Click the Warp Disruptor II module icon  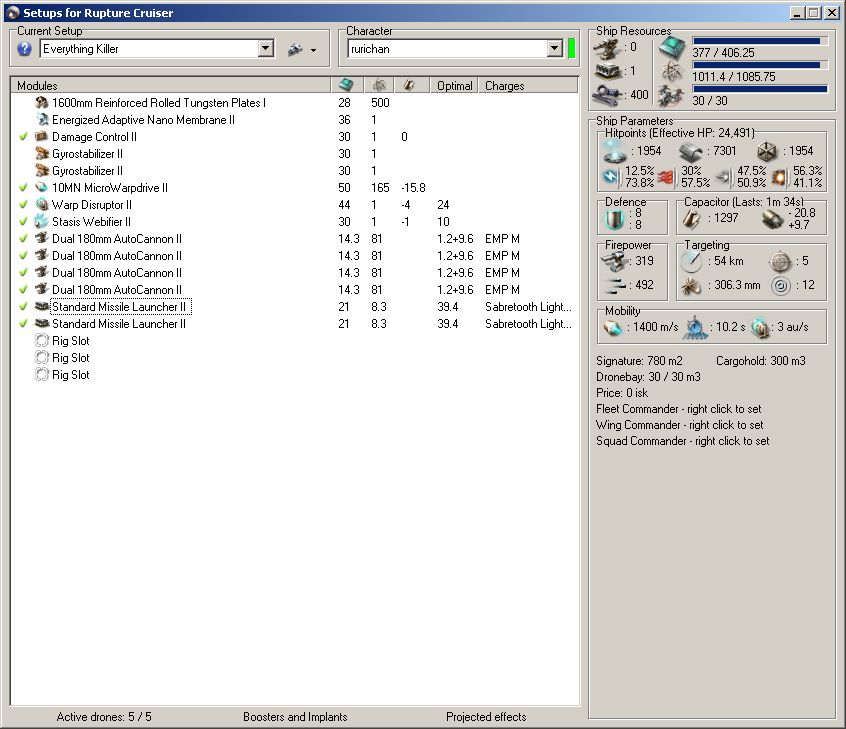tap(41, 205)
